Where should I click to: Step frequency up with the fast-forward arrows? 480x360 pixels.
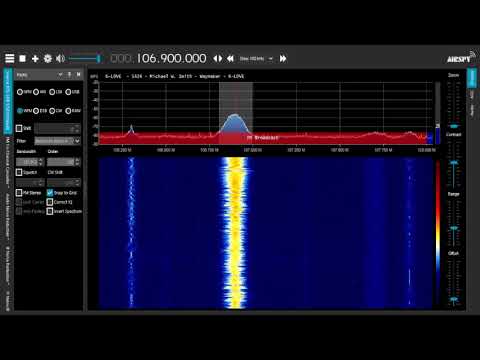pyautogui.click(x=283, y=59)
